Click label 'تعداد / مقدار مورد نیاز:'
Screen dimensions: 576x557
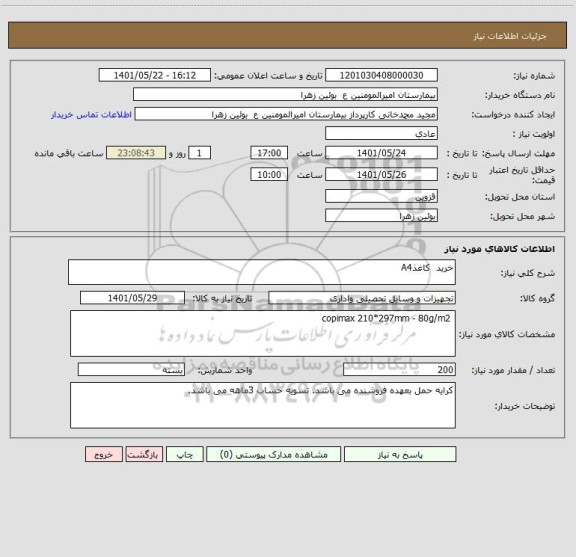[513, 370]
